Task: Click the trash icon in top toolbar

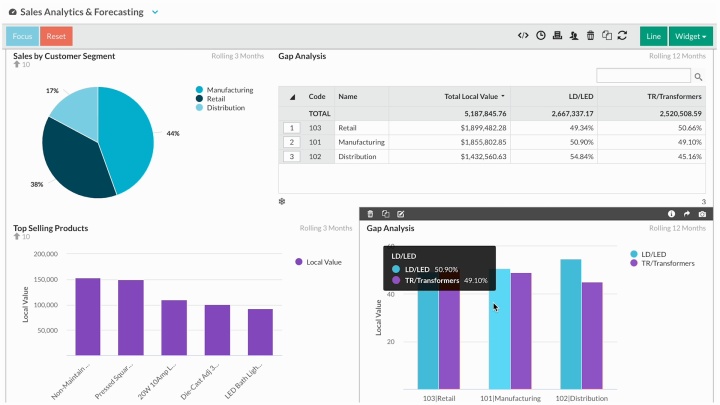Action: [591, 35]
